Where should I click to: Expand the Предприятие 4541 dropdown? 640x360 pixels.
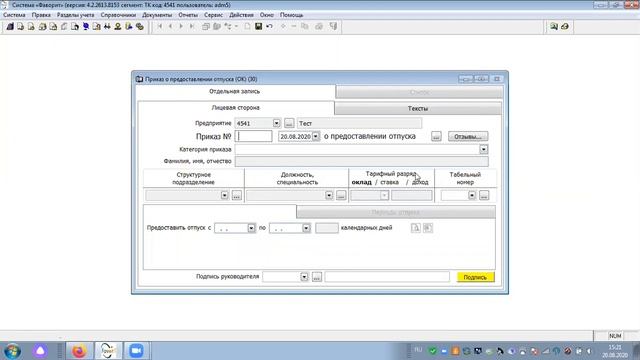pyautogui.click(x=276, y=123)
